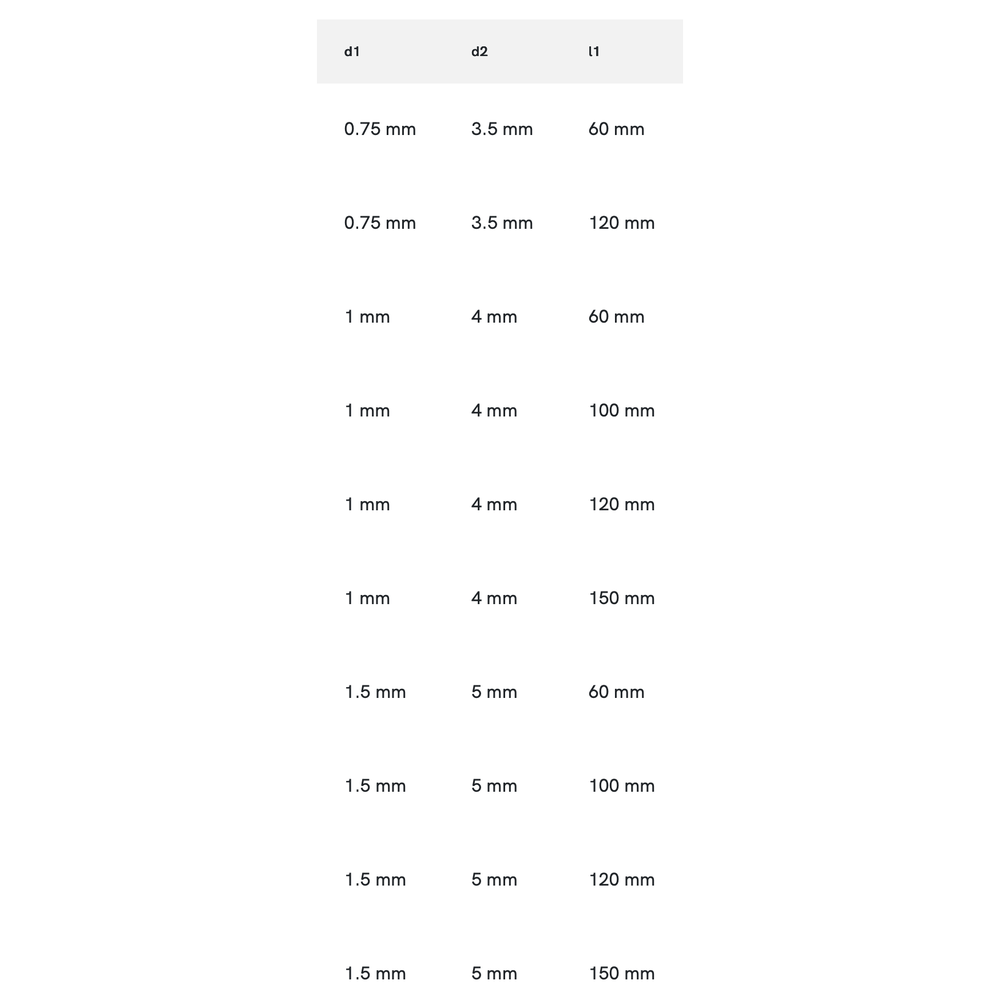Image resolution: width=1000 pixels, height=1000 pixels.
Task: Select 60 mm length in the 0.75 mm row
Action: (x=616, y=129)
